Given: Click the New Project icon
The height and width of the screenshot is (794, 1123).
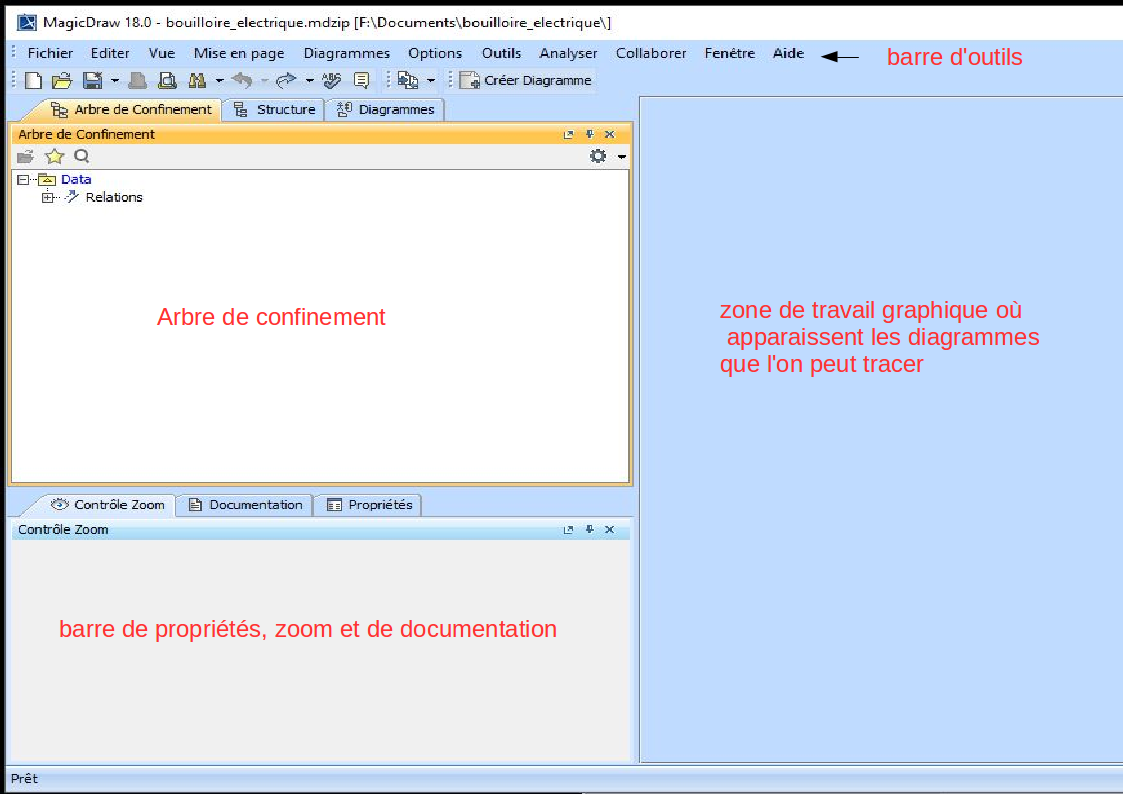Looking at the screenshot, I should pyautogui.click(x=33, y=81).
